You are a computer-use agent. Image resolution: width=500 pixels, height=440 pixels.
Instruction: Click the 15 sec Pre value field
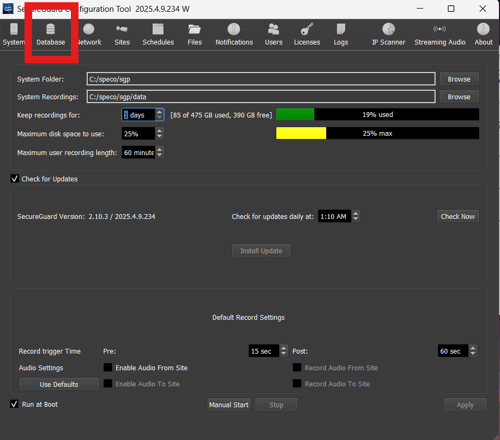264,351
